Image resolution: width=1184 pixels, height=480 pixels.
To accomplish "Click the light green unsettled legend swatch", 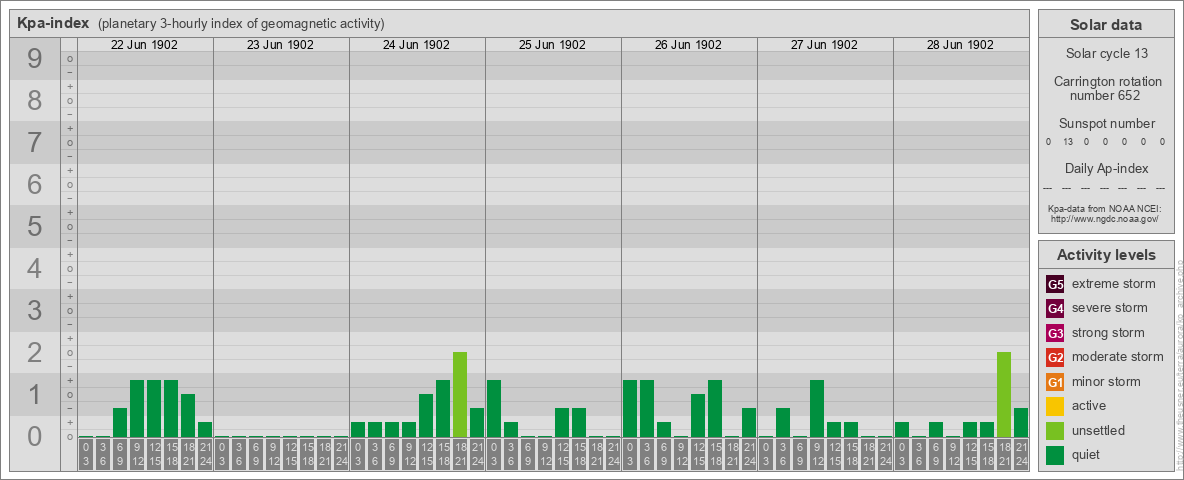I will [x=1056, y=430].
